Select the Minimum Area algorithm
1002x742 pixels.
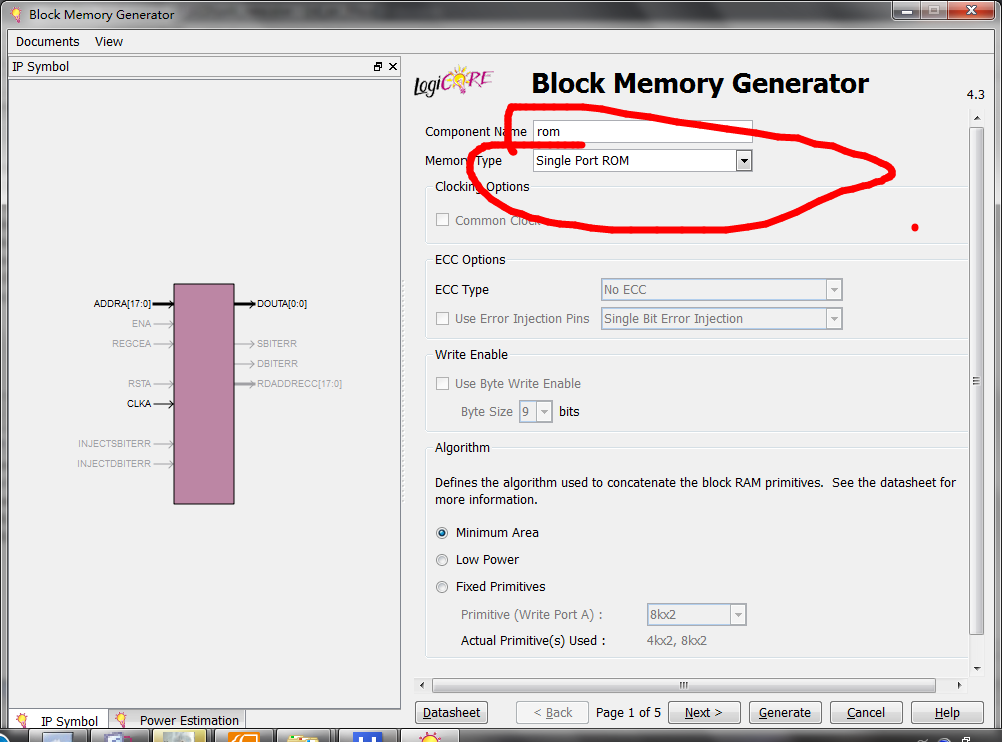click(x=442, y=533)
